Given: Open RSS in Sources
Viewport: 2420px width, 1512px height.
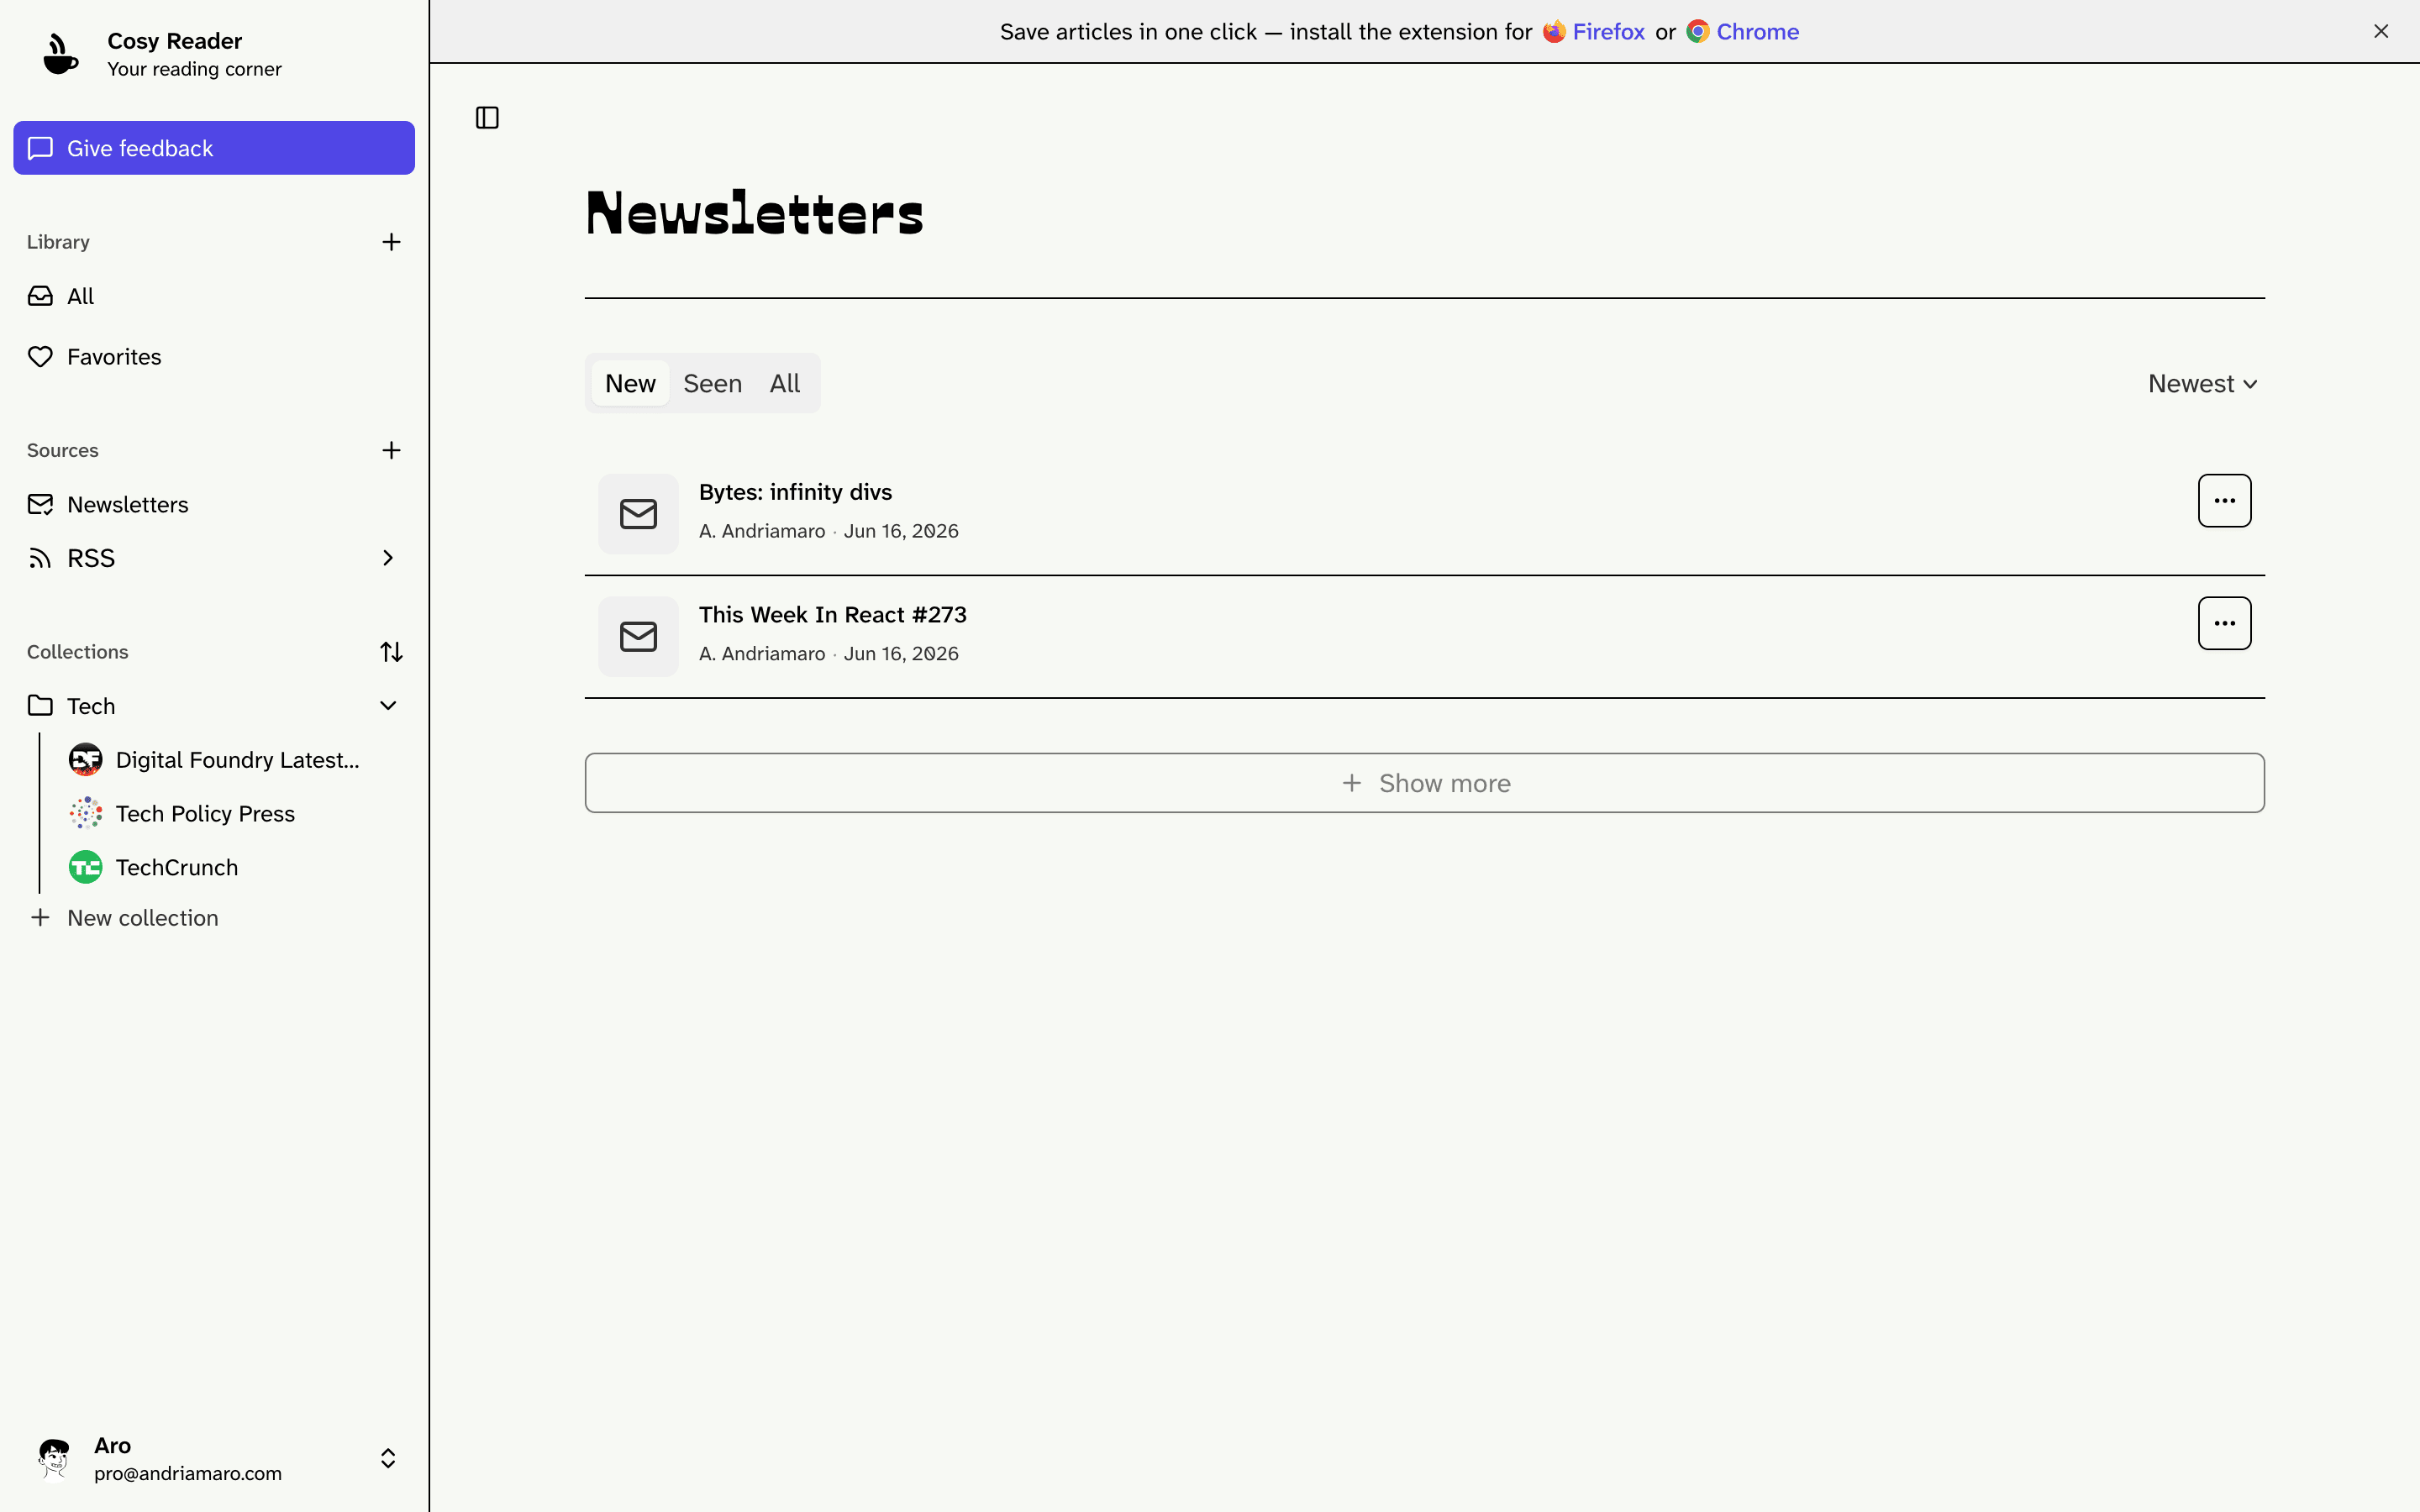Looking at the screenshot, I should coord(214,558).
